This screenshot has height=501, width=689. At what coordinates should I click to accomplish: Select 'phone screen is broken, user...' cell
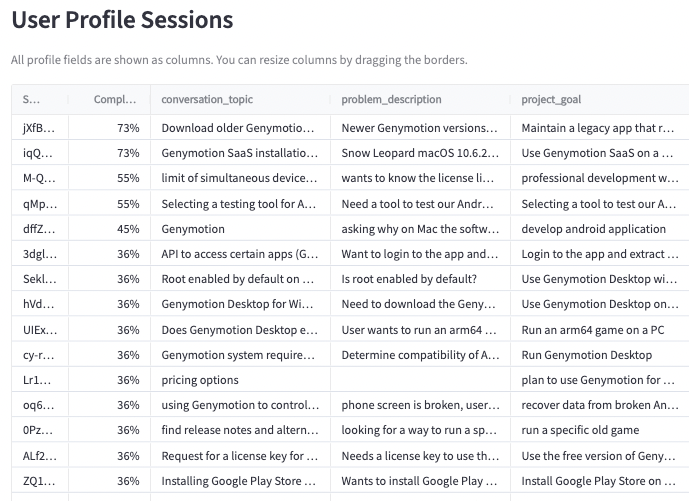(x=421, y=405)
